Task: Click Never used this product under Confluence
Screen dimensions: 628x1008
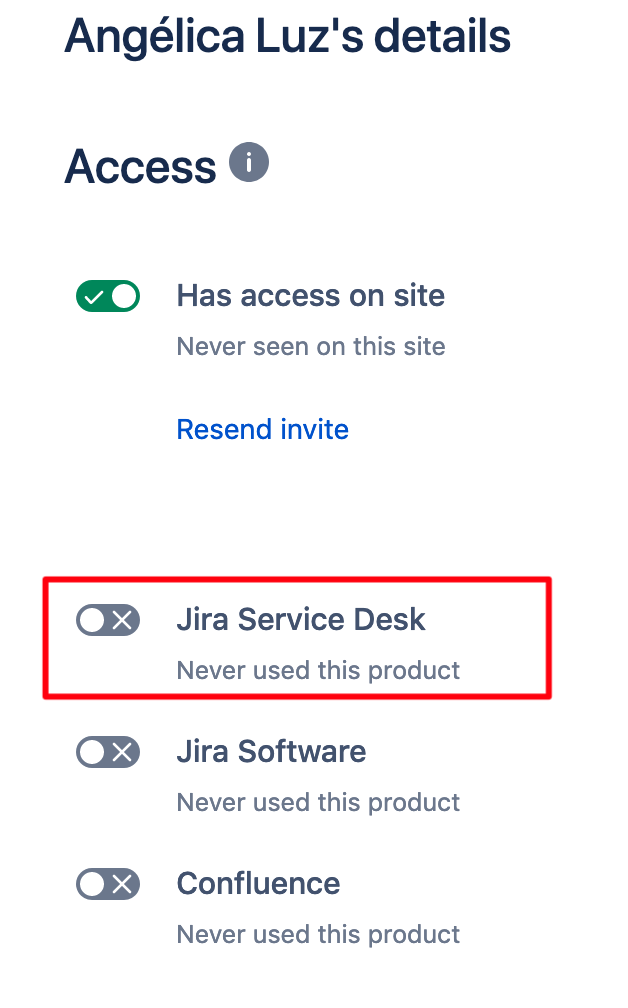Action: click(x=317, y=934)
